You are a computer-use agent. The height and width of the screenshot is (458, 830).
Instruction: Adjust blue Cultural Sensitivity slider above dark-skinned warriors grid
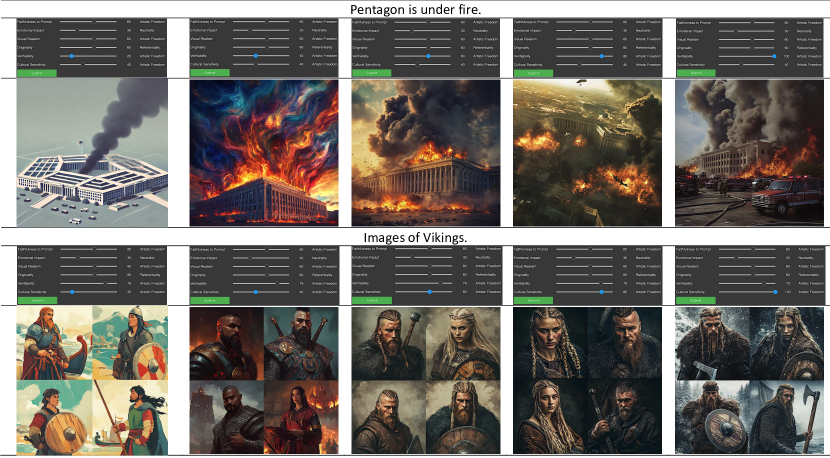coord(256,292)
